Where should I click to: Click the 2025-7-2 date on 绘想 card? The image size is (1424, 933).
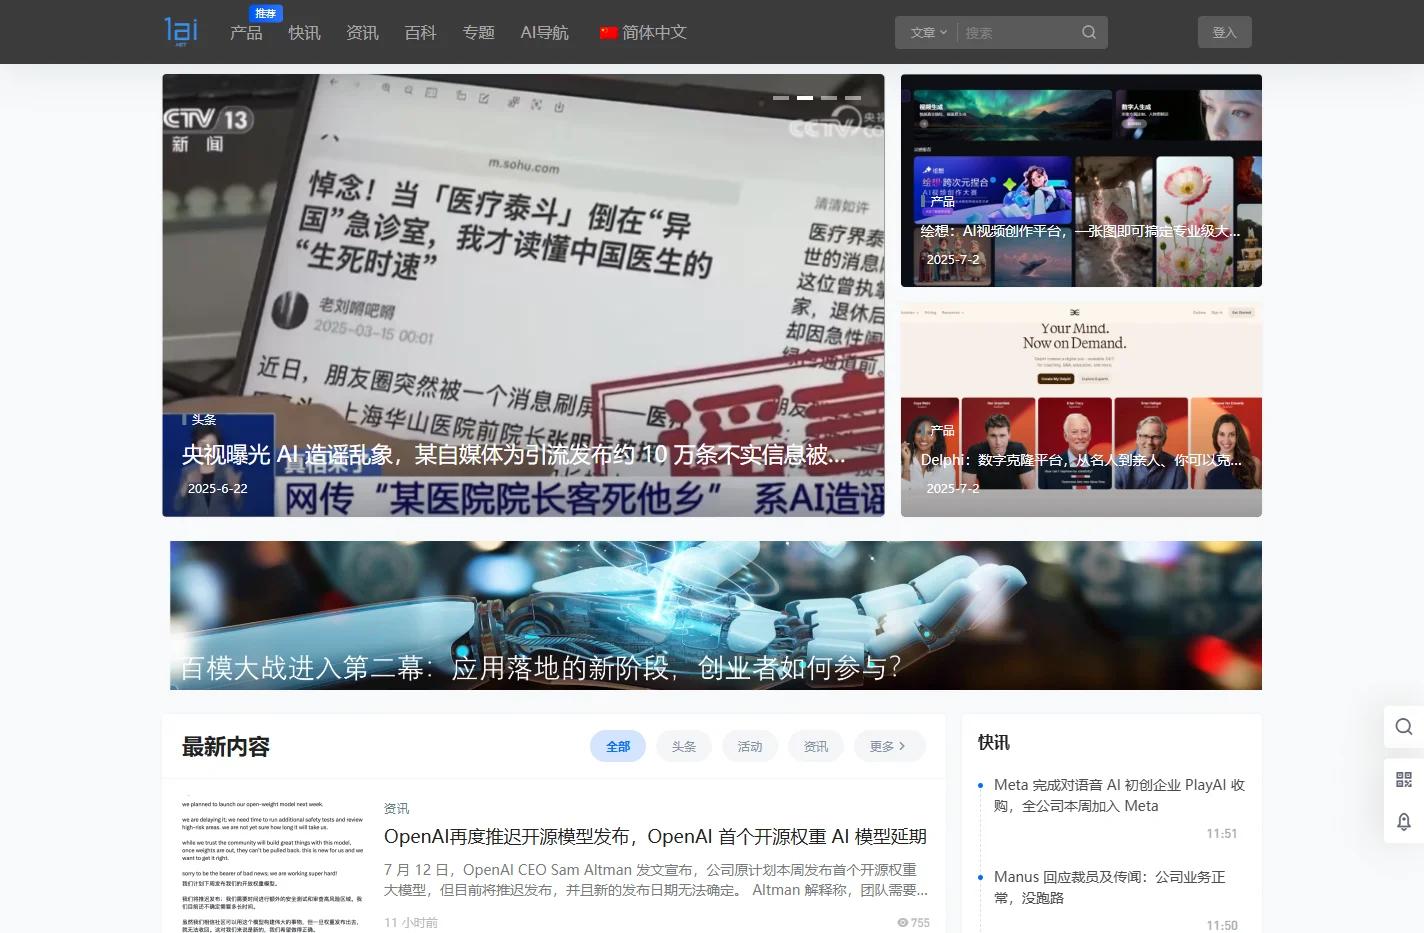point(953,260)
